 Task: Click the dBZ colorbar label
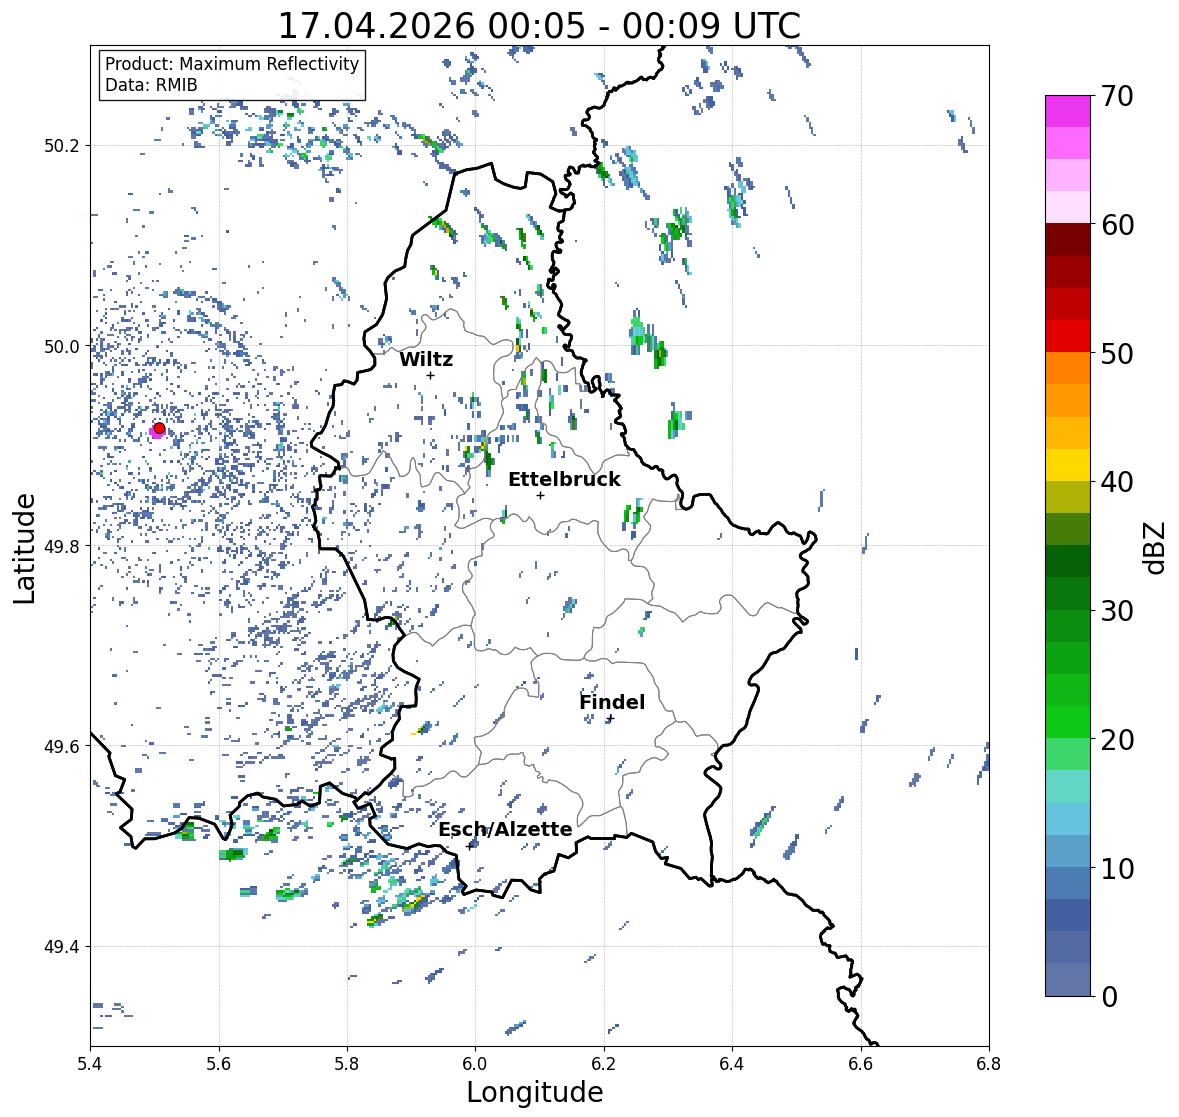[x=1156, y=548]
